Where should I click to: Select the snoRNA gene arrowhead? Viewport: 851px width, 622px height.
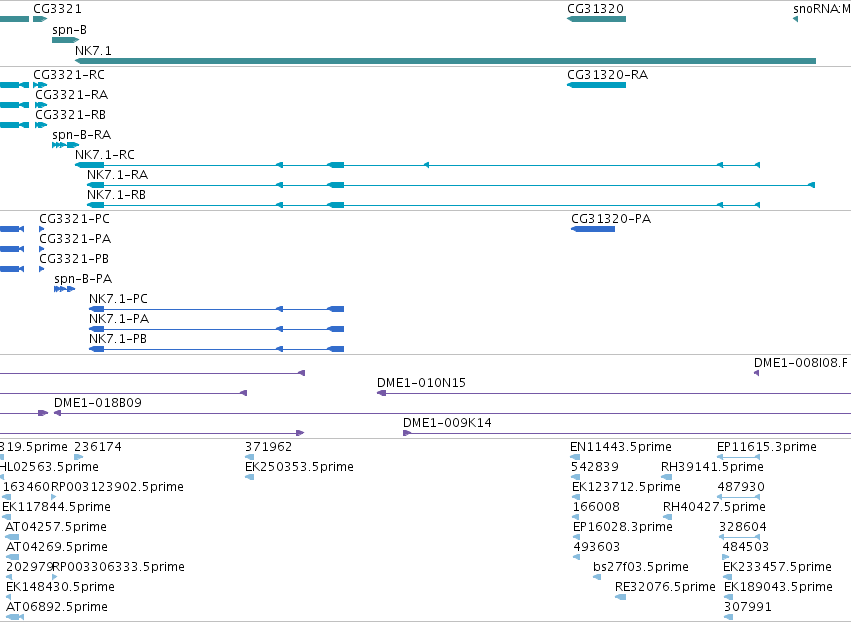click(795, 19)
